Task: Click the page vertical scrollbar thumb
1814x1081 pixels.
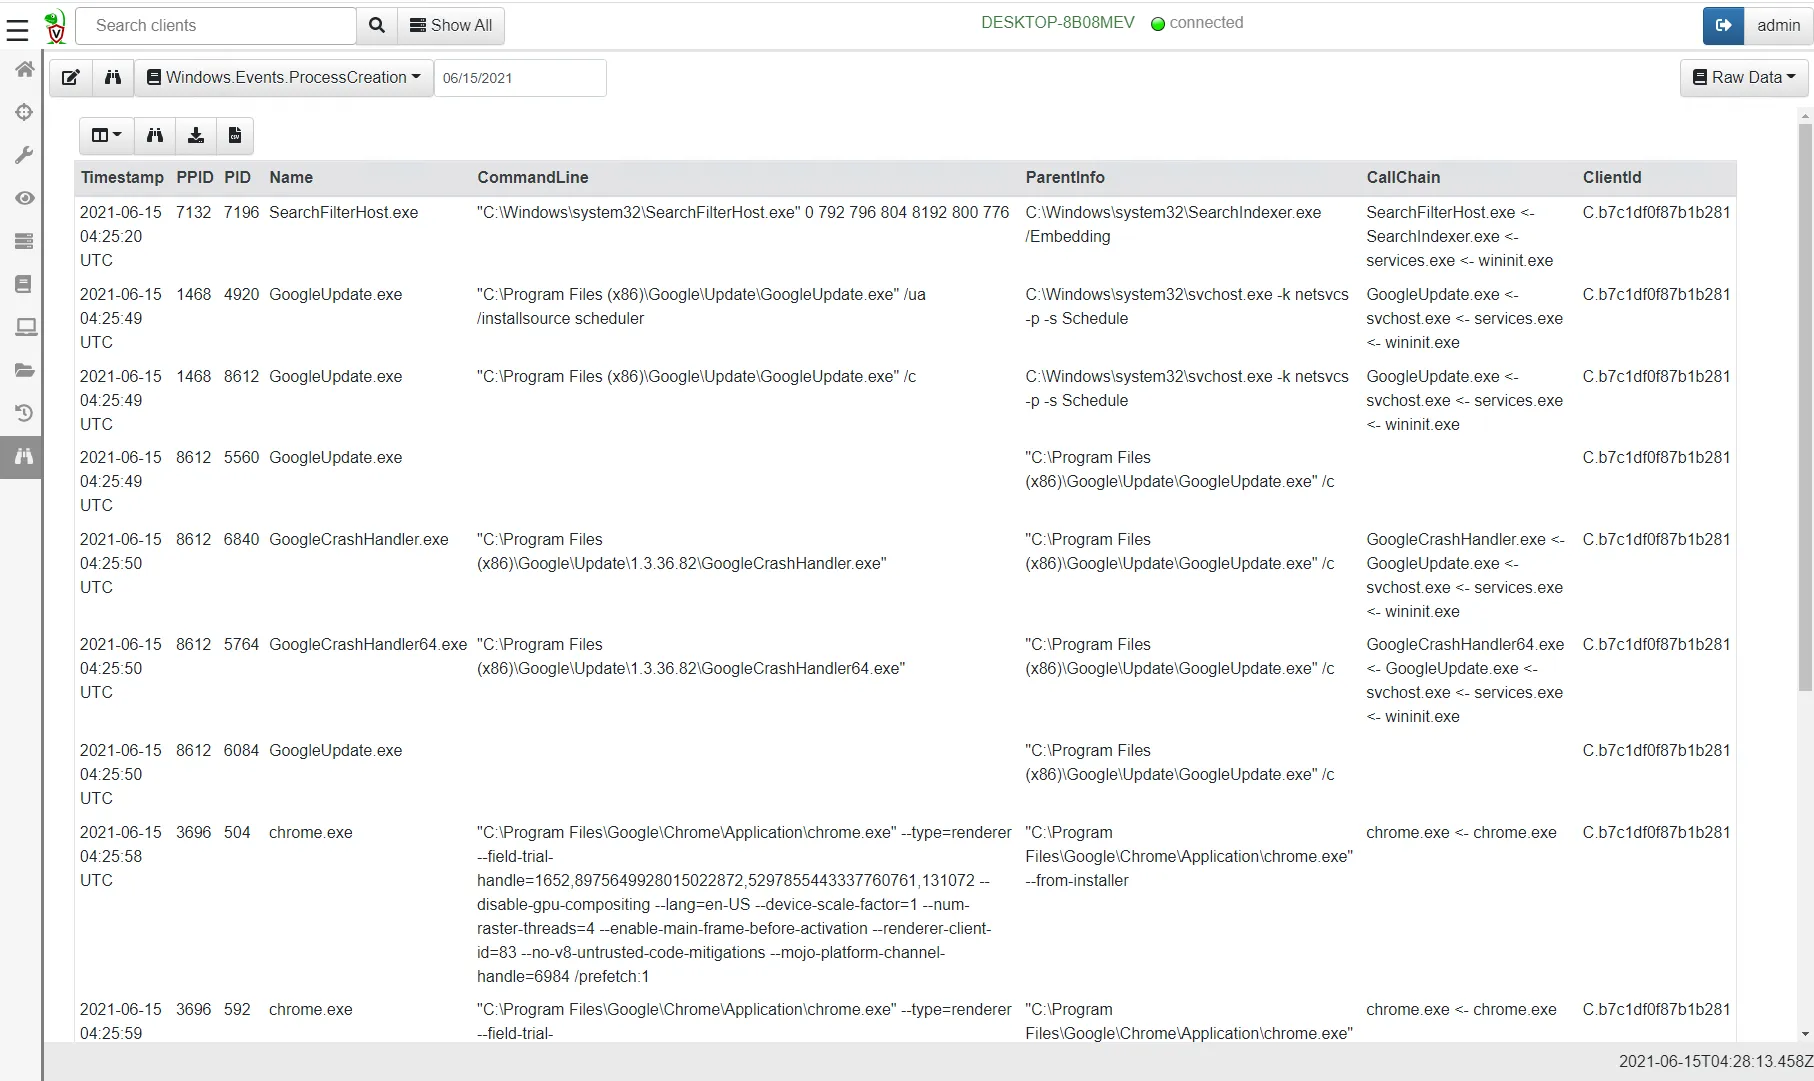Action: tap(1805, 408)
